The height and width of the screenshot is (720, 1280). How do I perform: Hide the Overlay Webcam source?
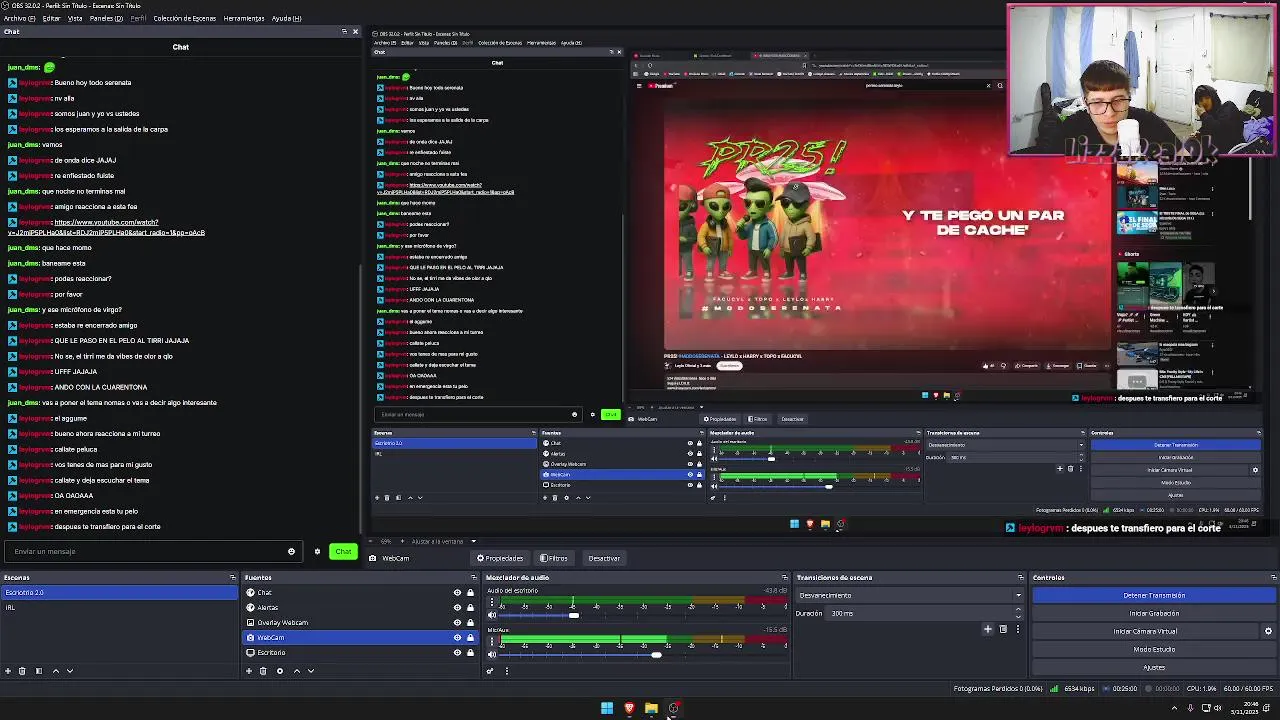[x=457, y=622]
